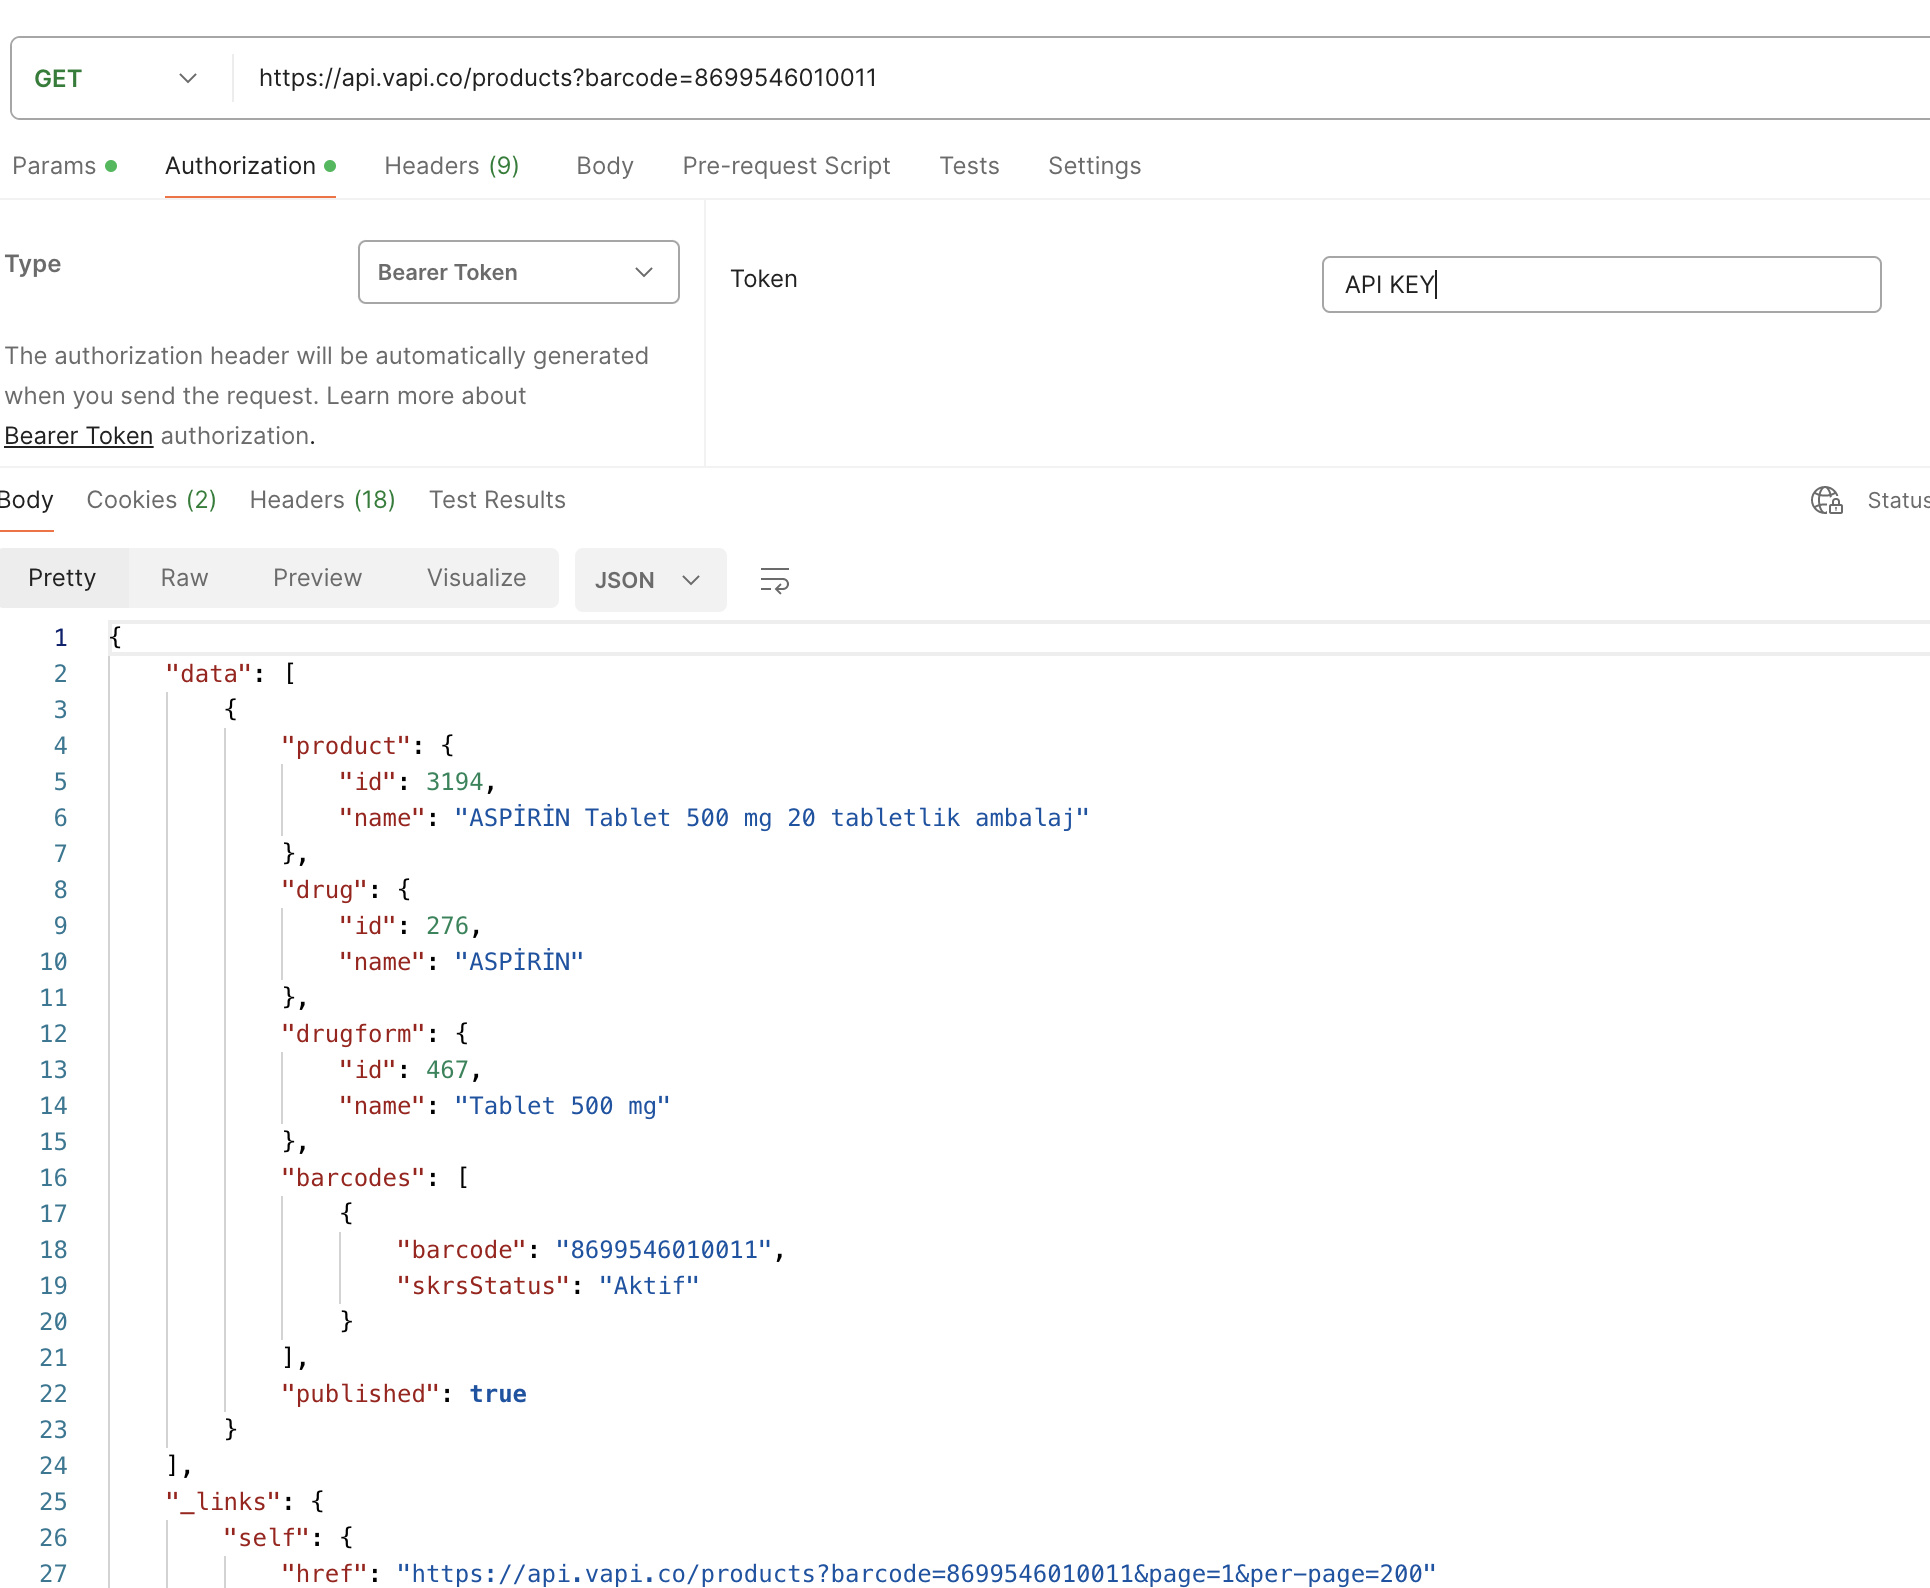Show the response Cookies (2) tab
Viewport: 1930px width, 1588px height.
(x=152, y=500)
